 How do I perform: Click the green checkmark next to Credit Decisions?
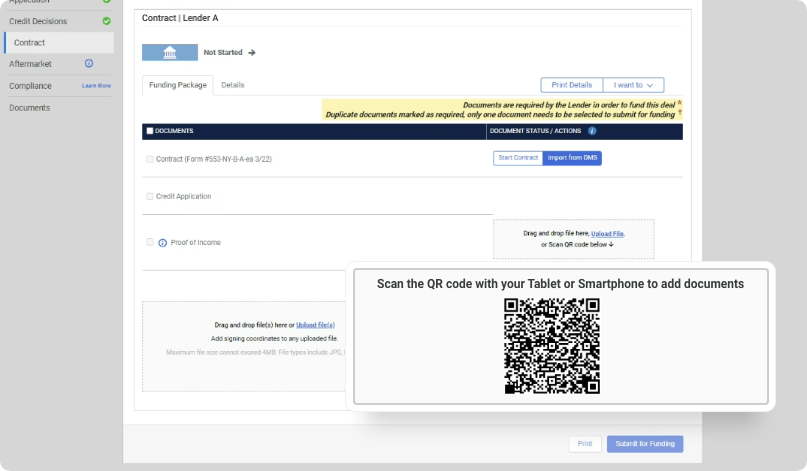[x=106, y=21]
